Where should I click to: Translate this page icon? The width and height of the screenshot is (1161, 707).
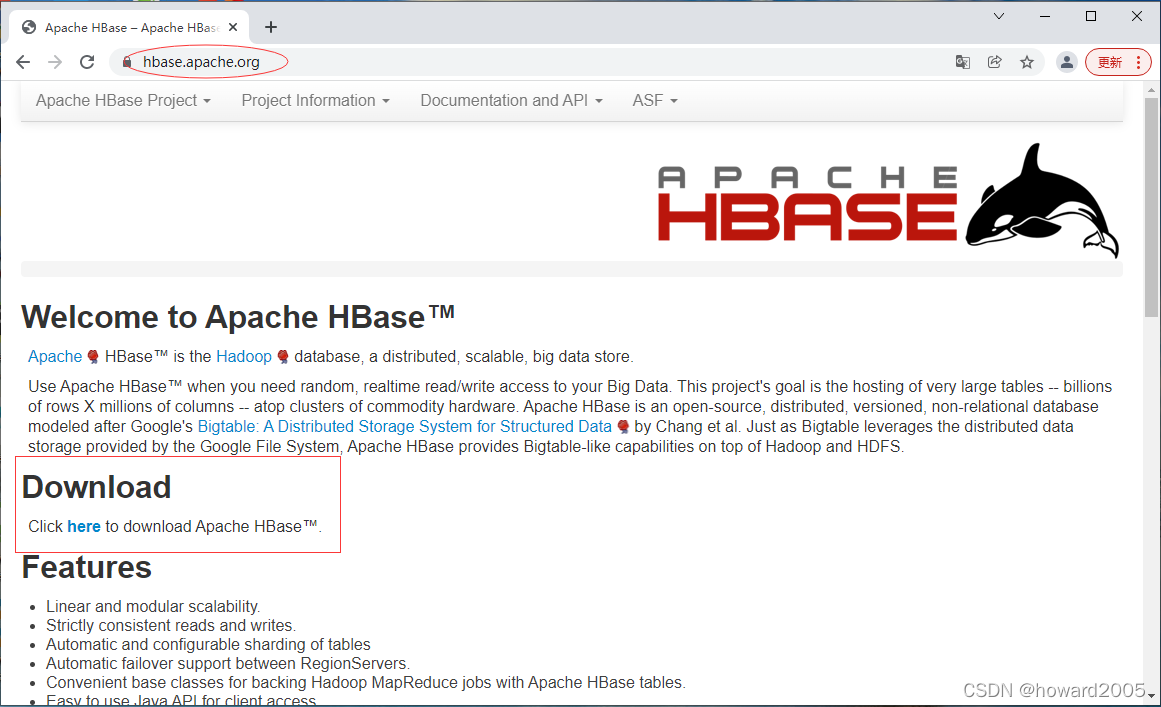tap(963, 62)
